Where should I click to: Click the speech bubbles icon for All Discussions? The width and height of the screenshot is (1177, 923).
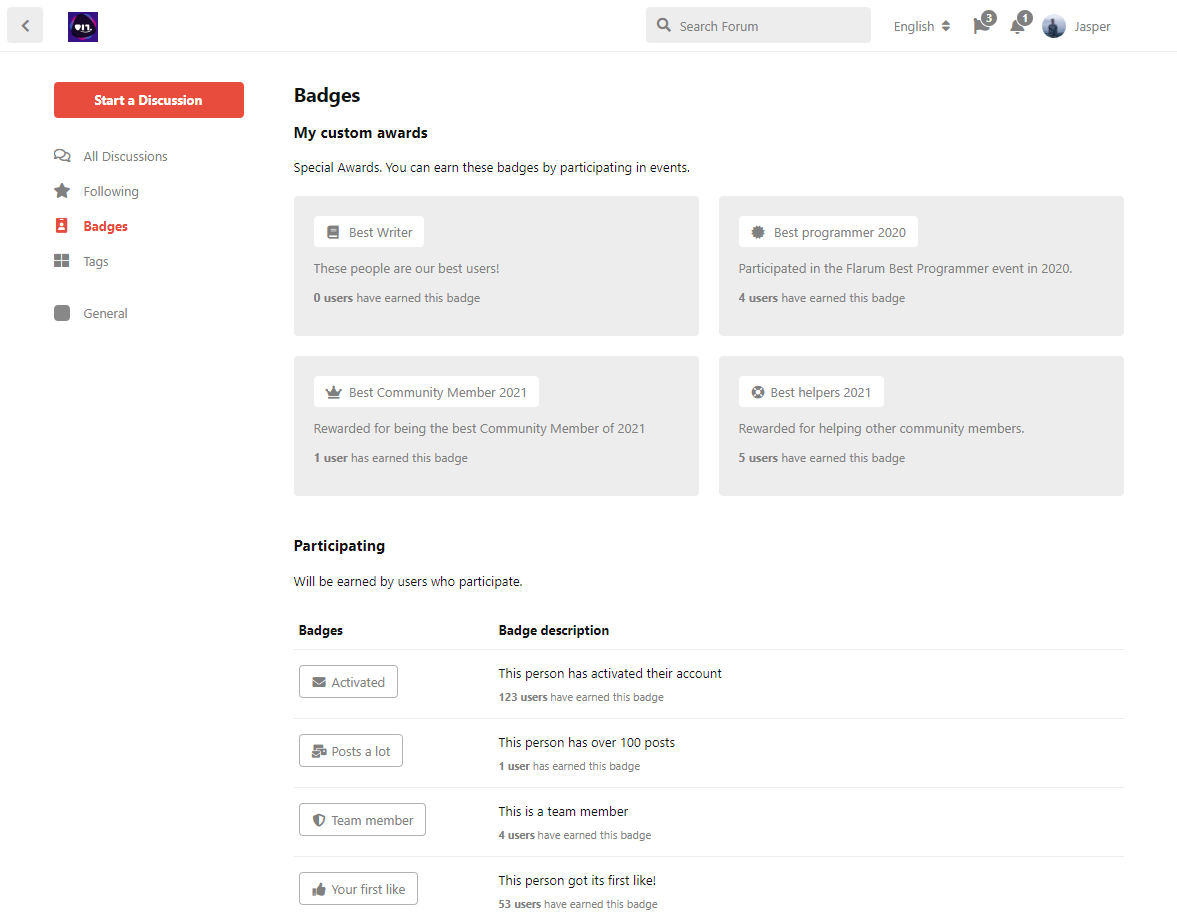[62, 155]
